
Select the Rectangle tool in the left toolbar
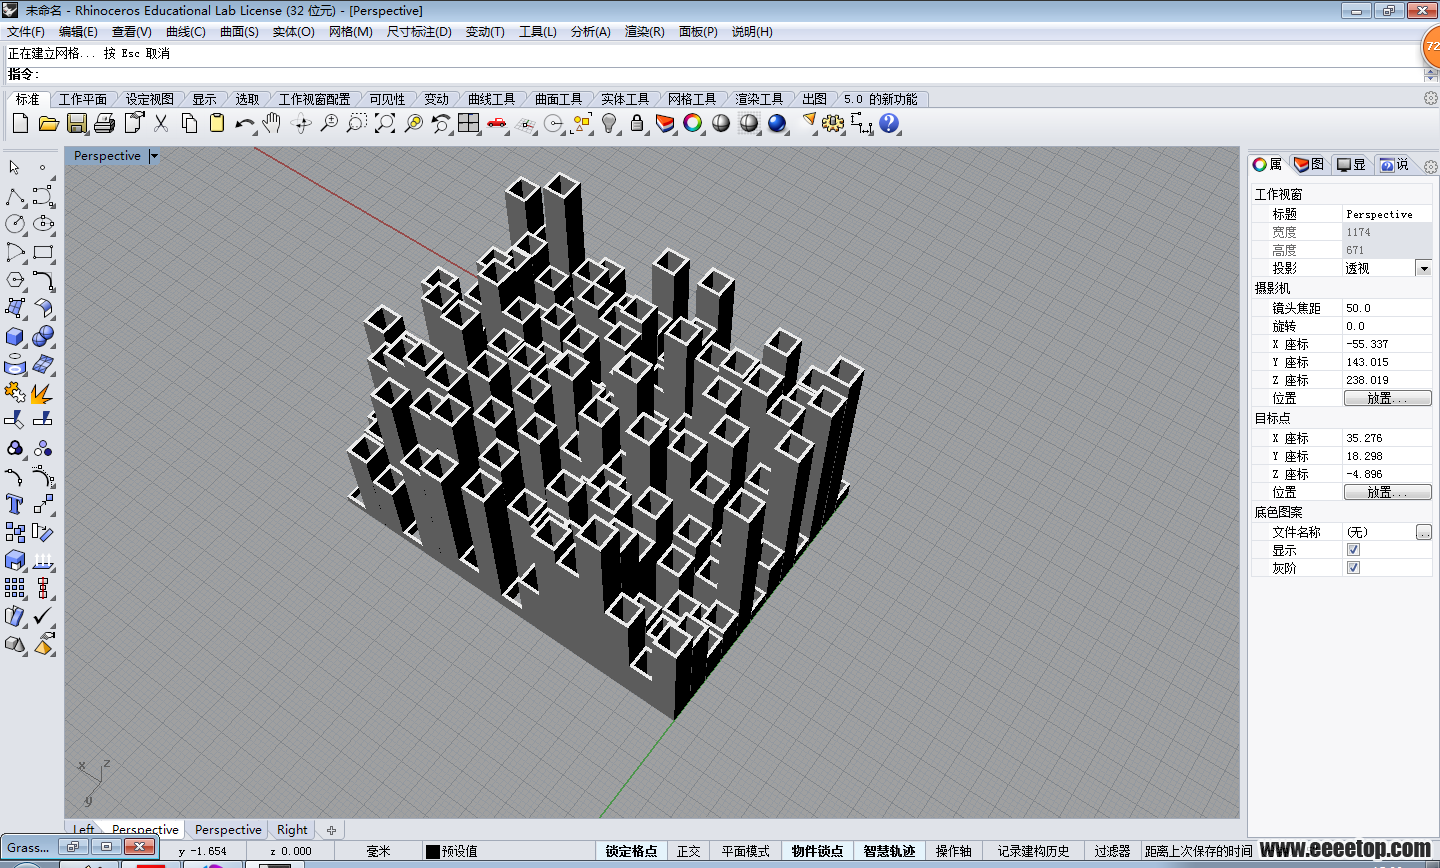pos(43,252)
